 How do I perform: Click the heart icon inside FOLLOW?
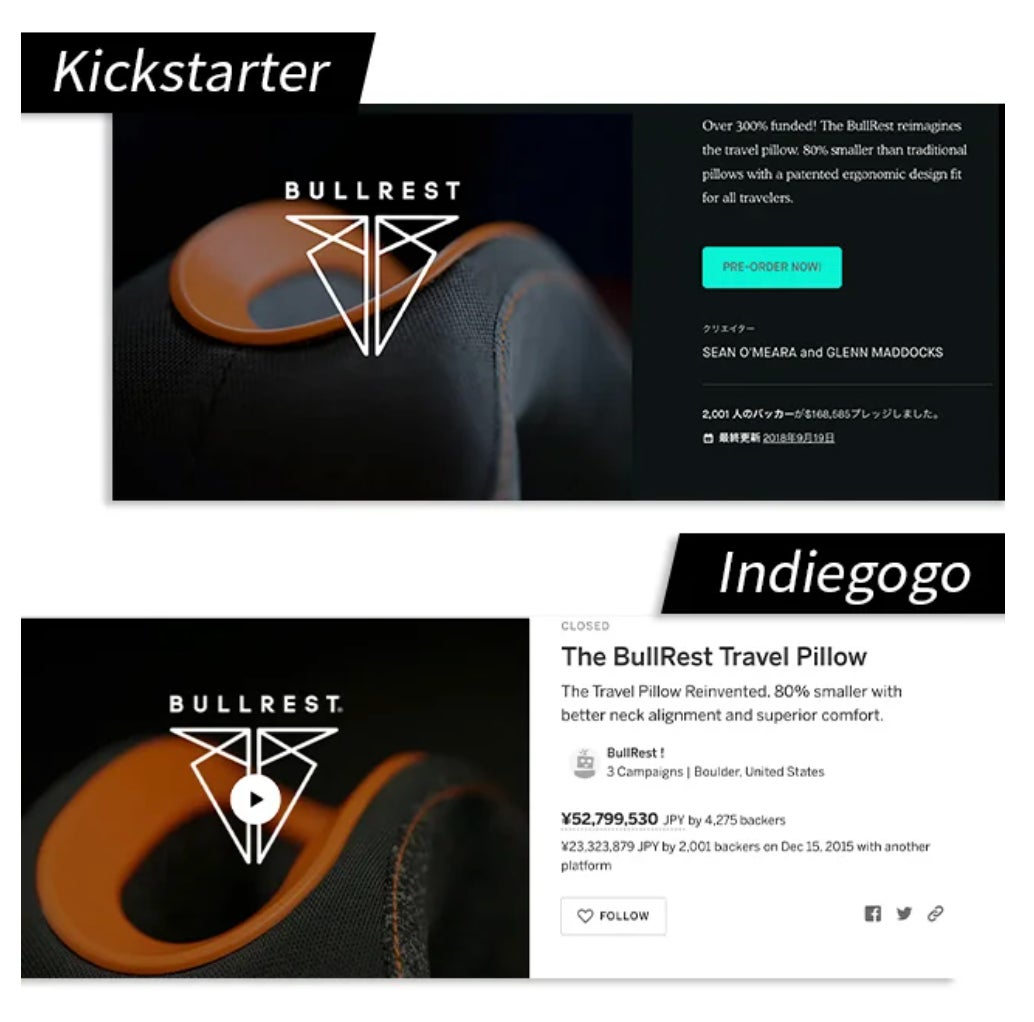point(585,916)
